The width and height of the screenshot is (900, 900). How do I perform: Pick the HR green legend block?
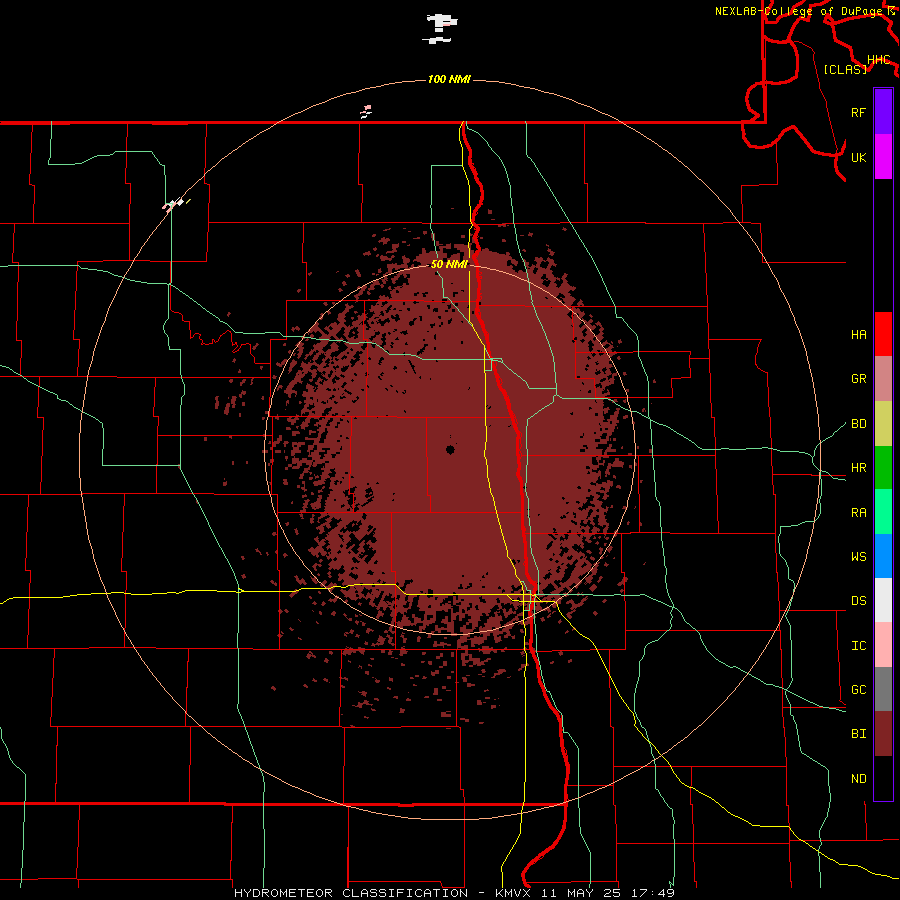tap(883, 468)
